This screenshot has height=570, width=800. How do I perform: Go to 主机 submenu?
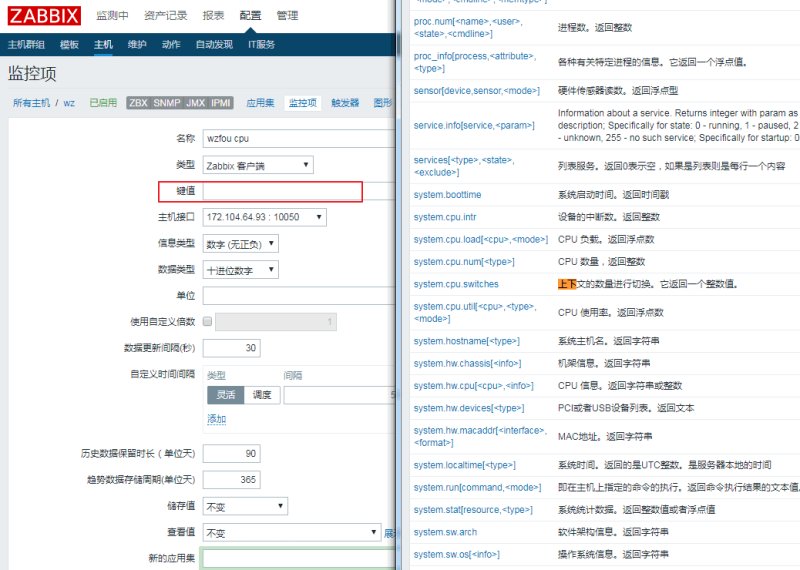(x=103, y=44)
